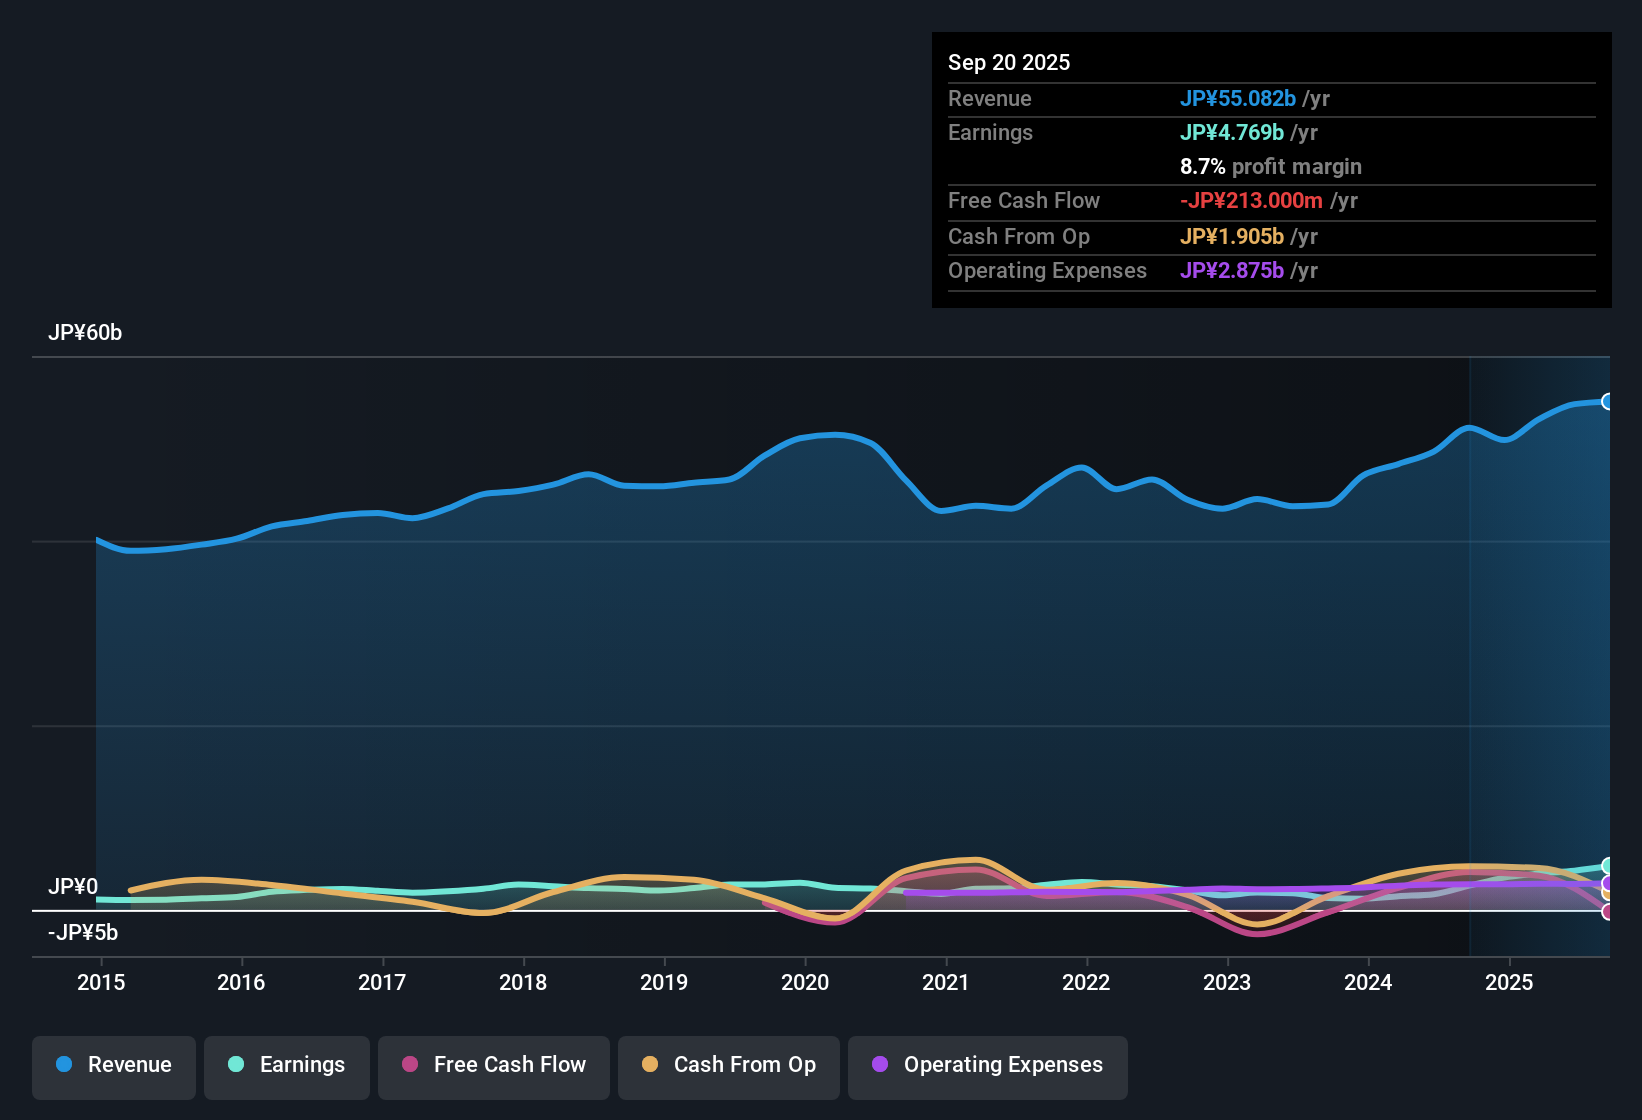This screenshot has height=1120, width=1642.
Task: Click the JP¥55.082b revenue value
Action: pos(1238,99)
